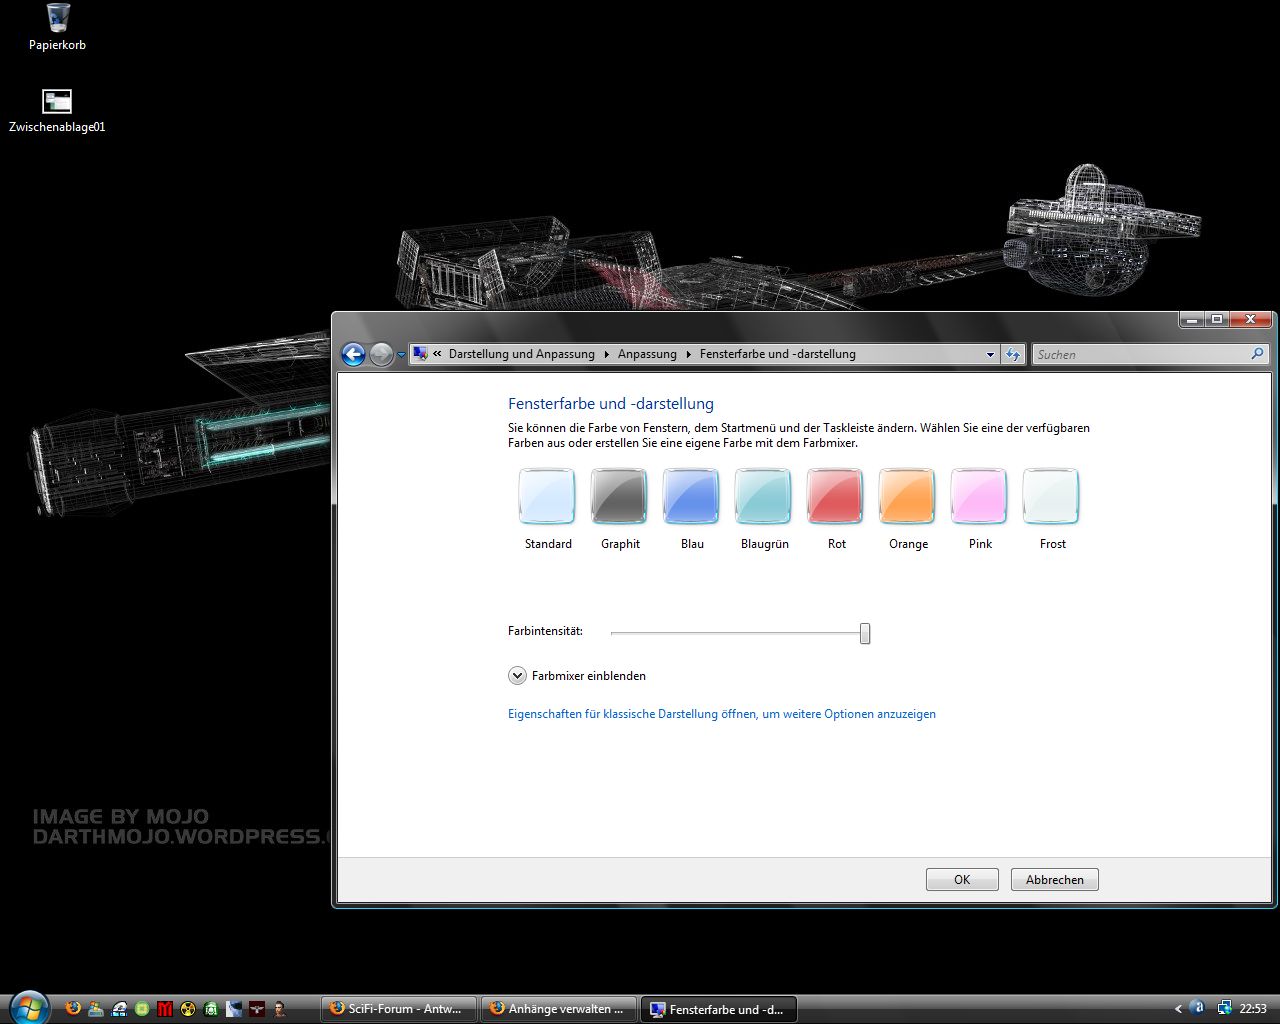
Task: Click the refresh button beside address bar
Action: pos(1013,354)
